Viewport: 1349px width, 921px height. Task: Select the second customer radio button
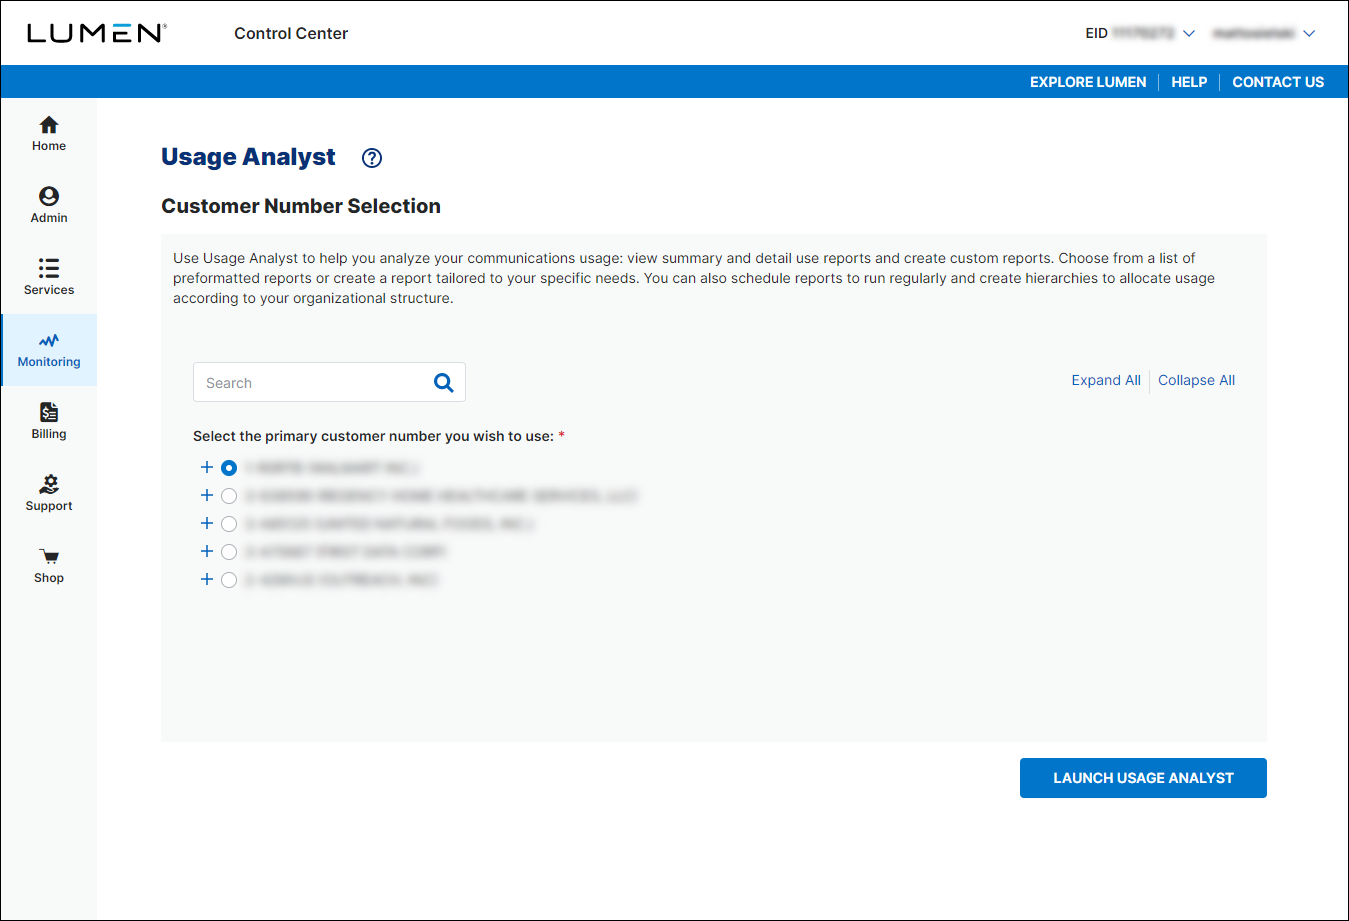(x=229, y=496)
